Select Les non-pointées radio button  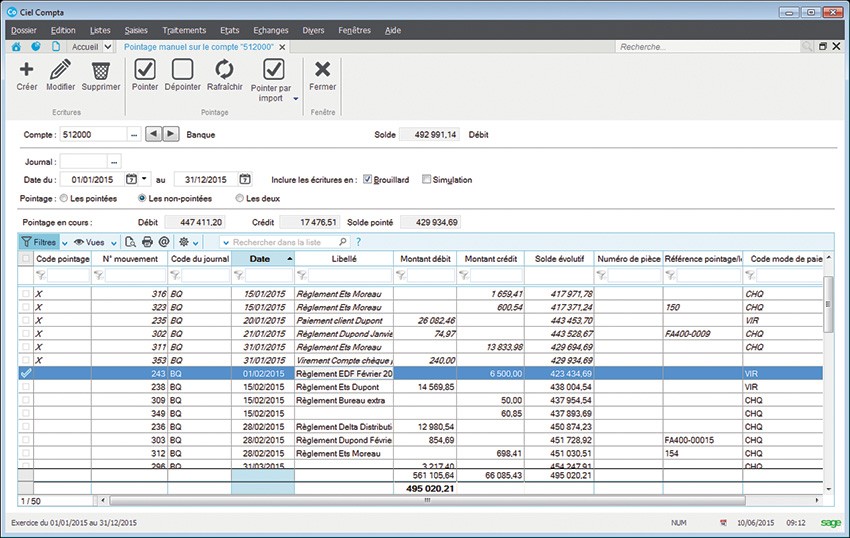tap(142, 198)
